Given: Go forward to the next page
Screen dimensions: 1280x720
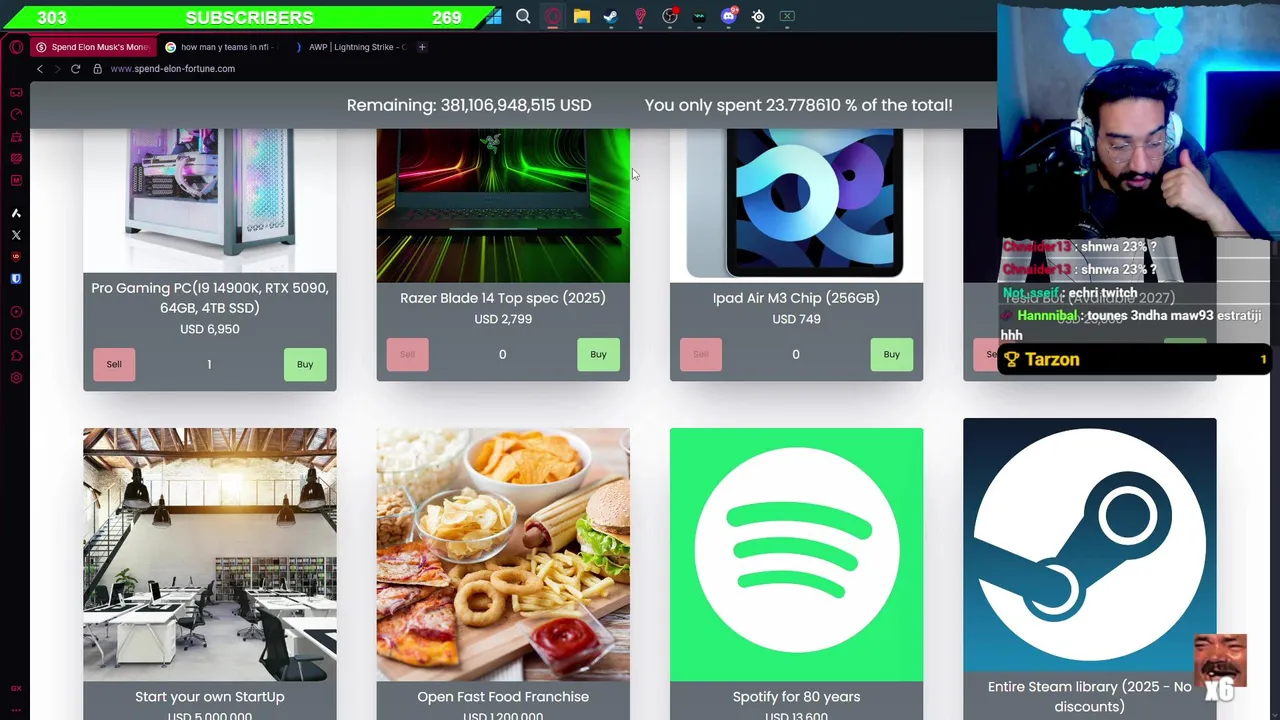Looking at the screenshot, I should (57, 69).
